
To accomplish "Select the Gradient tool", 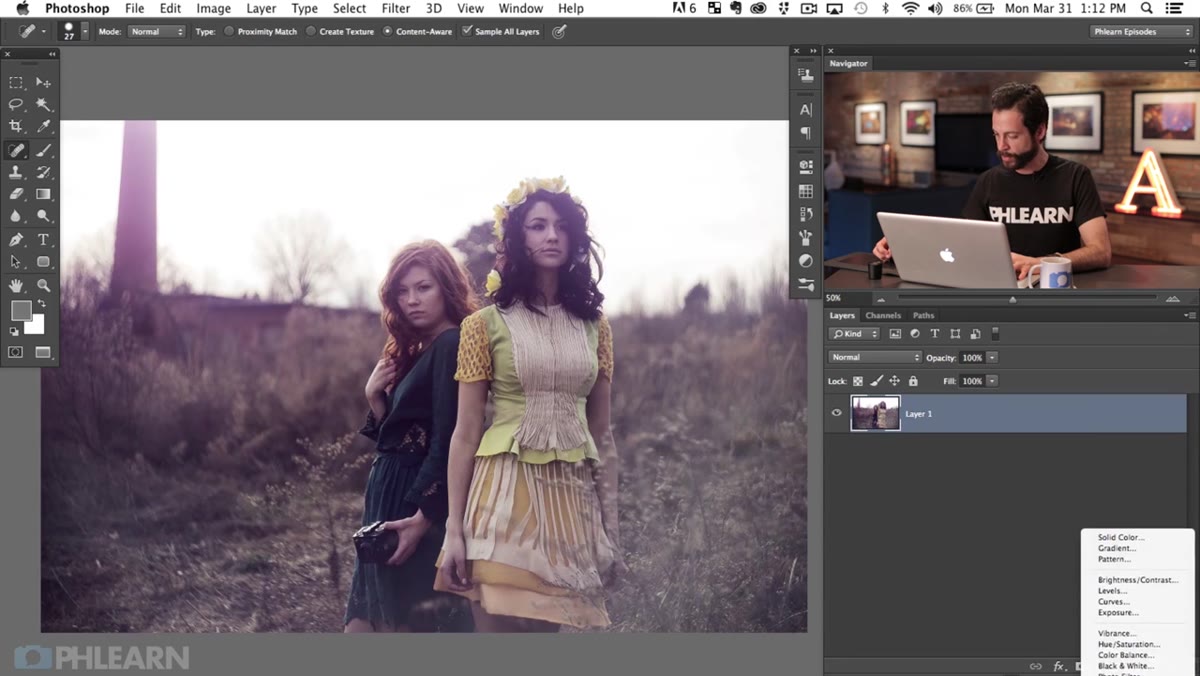I will pos(43,194).
